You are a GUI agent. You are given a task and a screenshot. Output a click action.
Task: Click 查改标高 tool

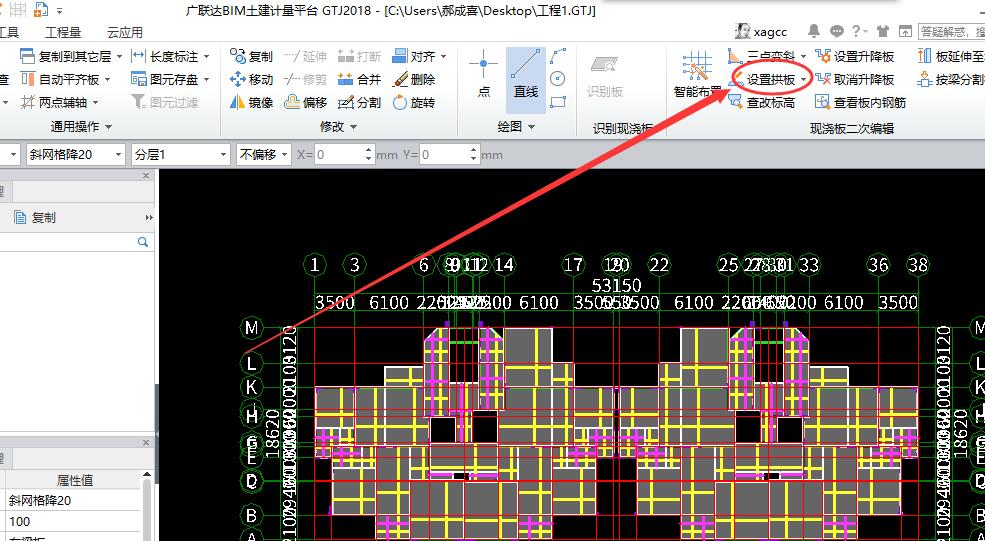coord(761,102)
